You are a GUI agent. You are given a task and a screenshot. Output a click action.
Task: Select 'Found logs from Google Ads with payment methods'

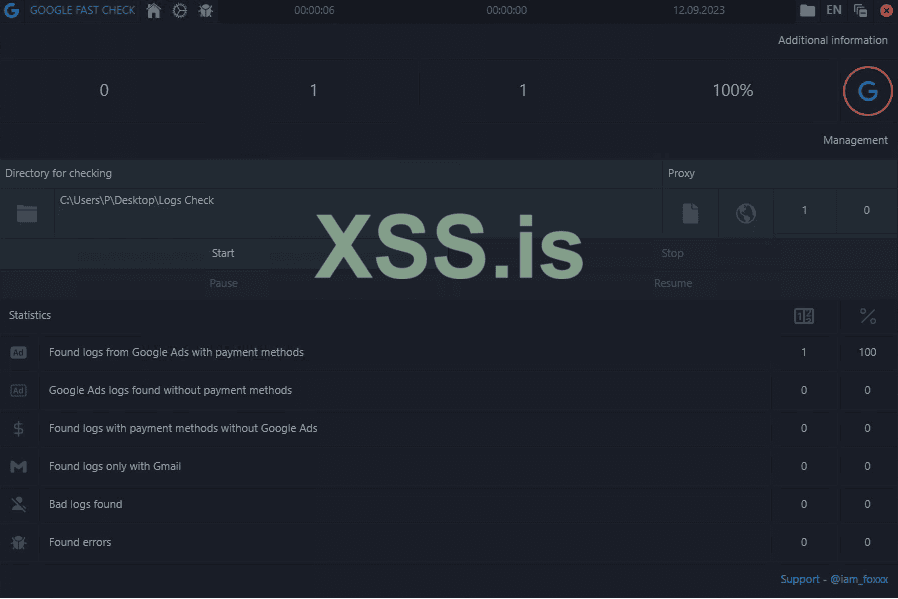(x=176, y=352)
